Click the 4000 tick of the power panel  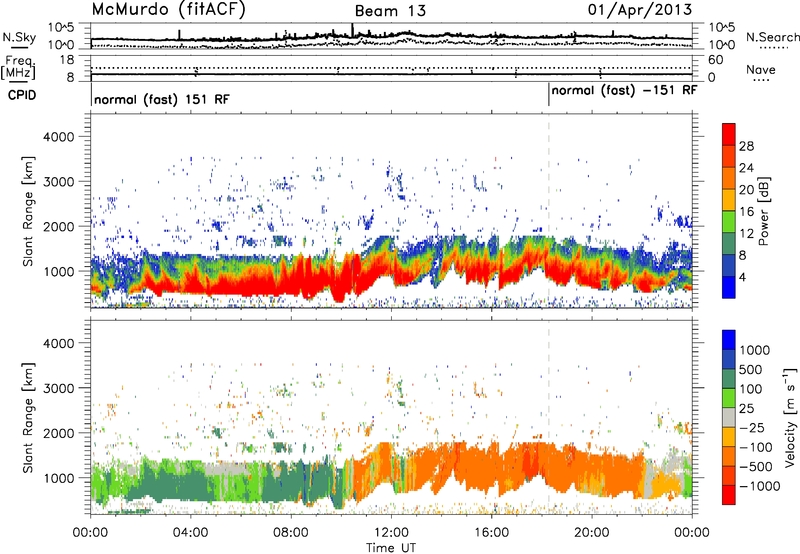[x=58, y=137]
